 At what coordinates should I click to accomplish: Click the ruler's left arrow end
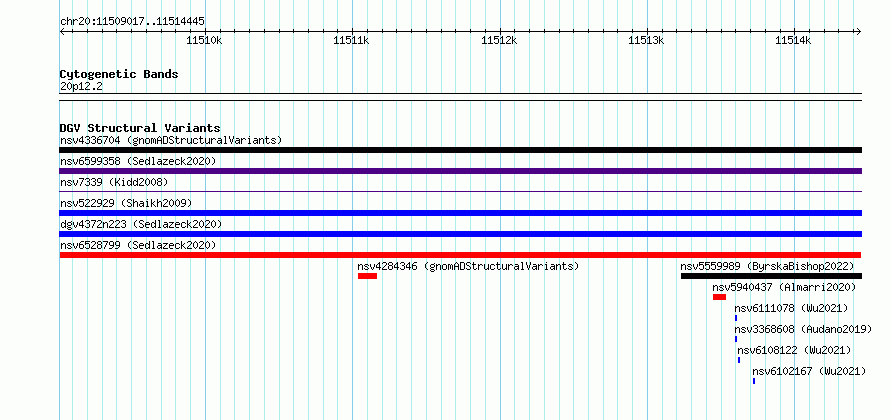point(62,32)
